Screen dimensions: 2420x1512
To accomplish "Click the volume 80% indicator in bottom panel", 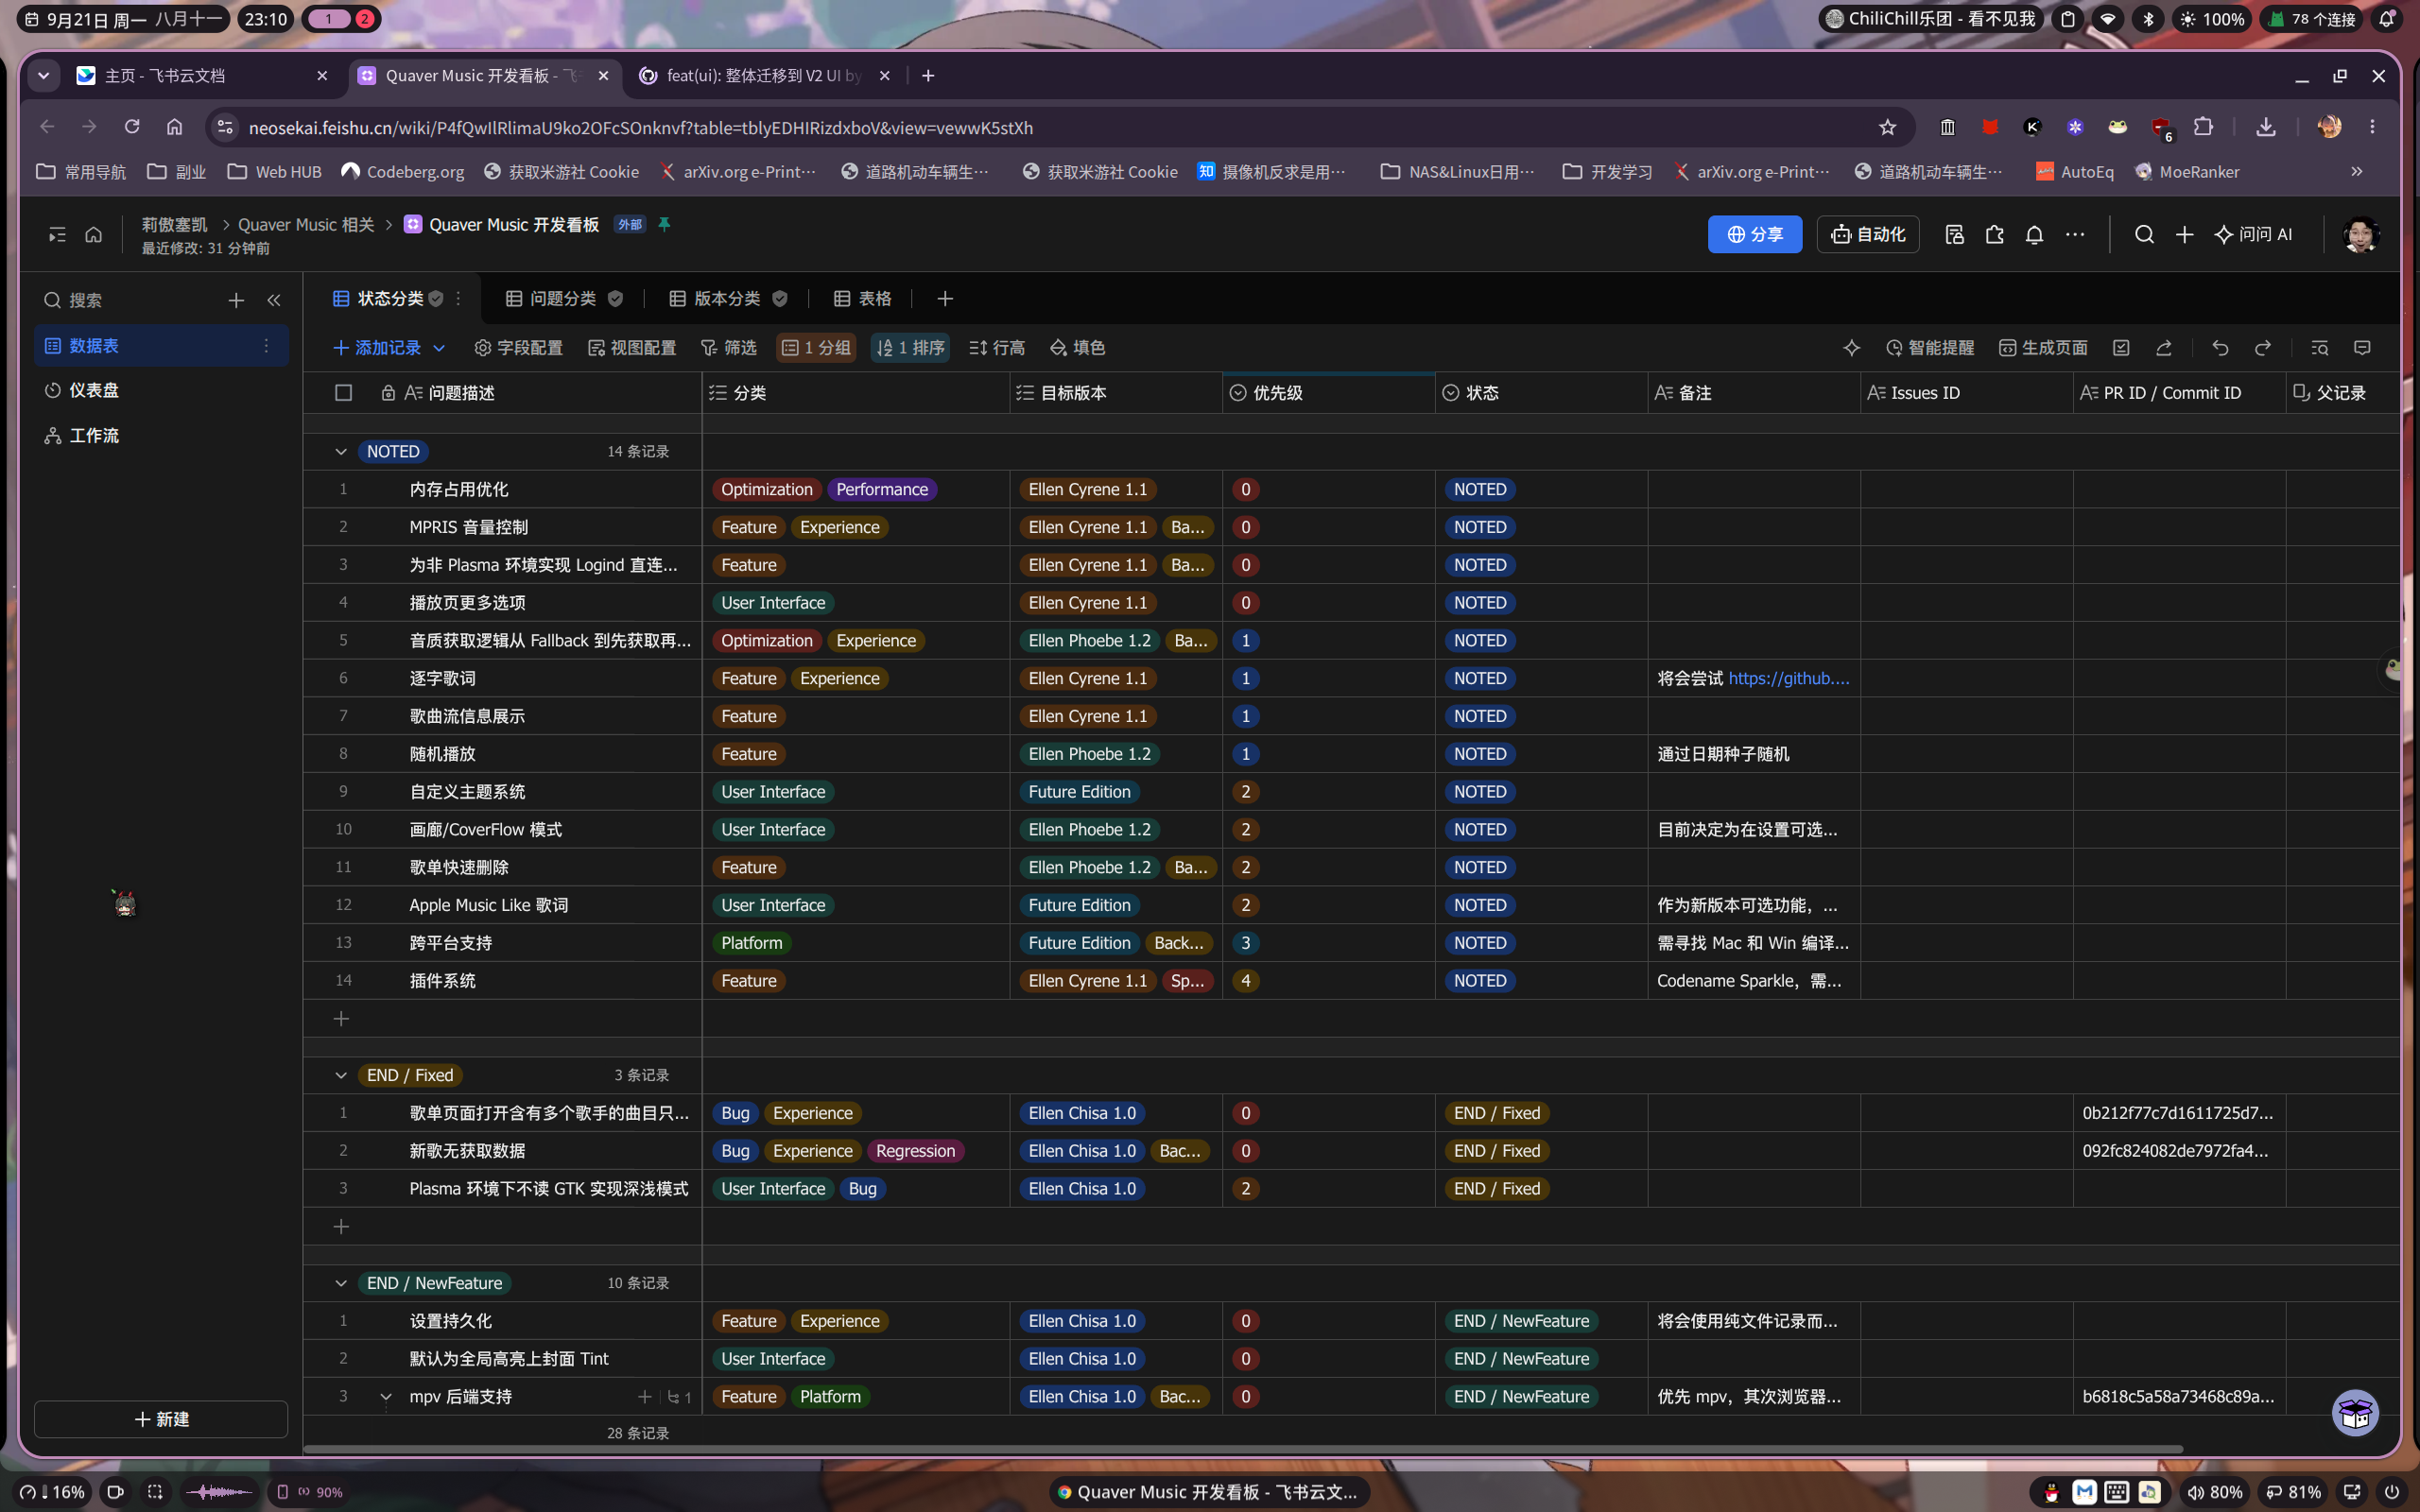I will pos(2213,1492).
